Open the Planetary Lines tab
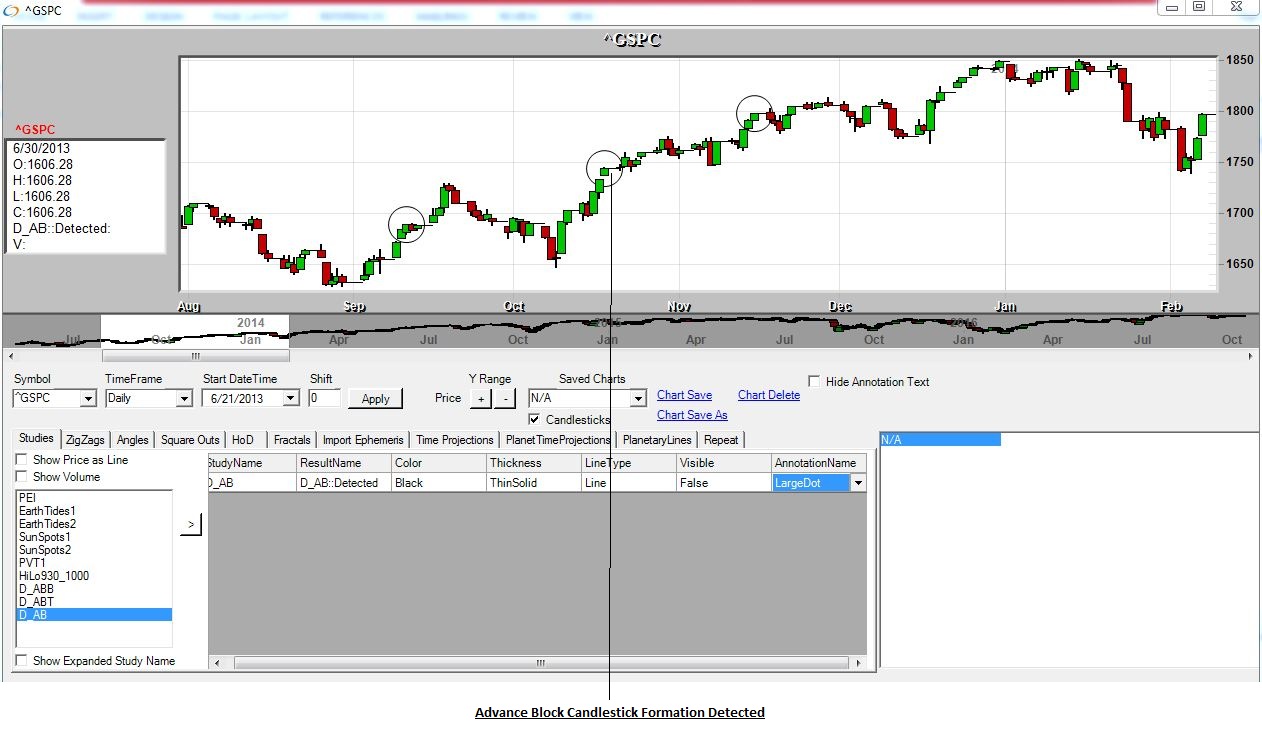The height and width of the screenshot is (738, 1262). 655,440
